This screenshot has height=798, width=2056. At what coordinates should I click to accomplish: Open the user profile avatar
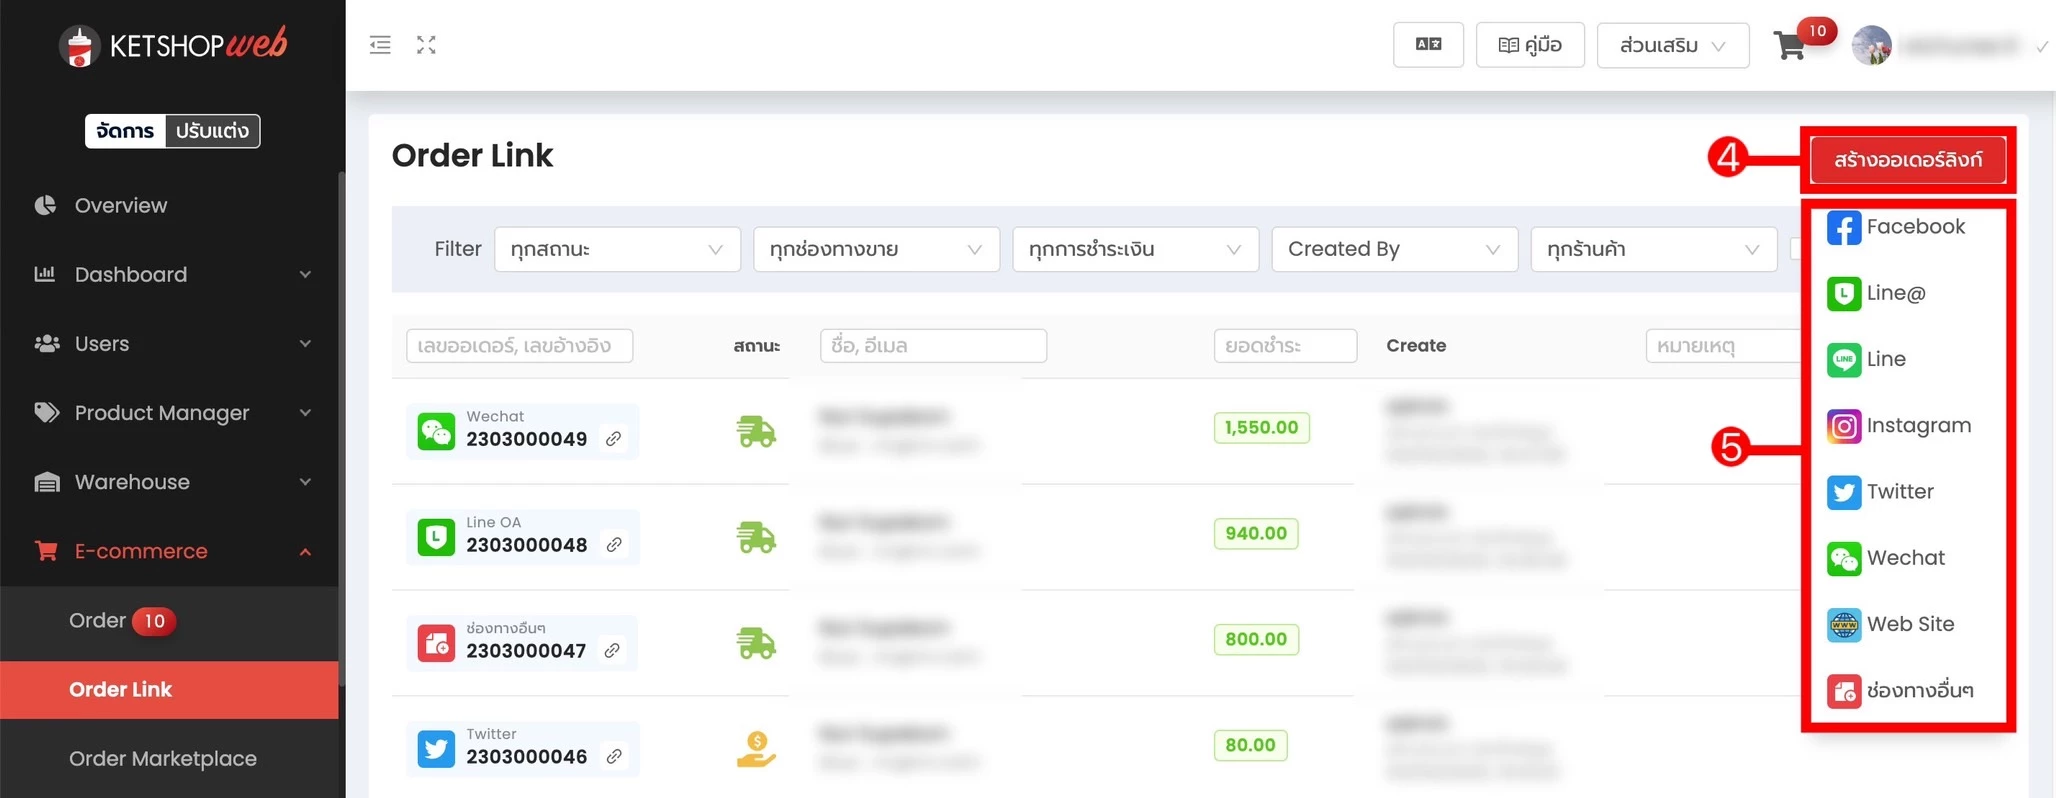pos(1871,45)
